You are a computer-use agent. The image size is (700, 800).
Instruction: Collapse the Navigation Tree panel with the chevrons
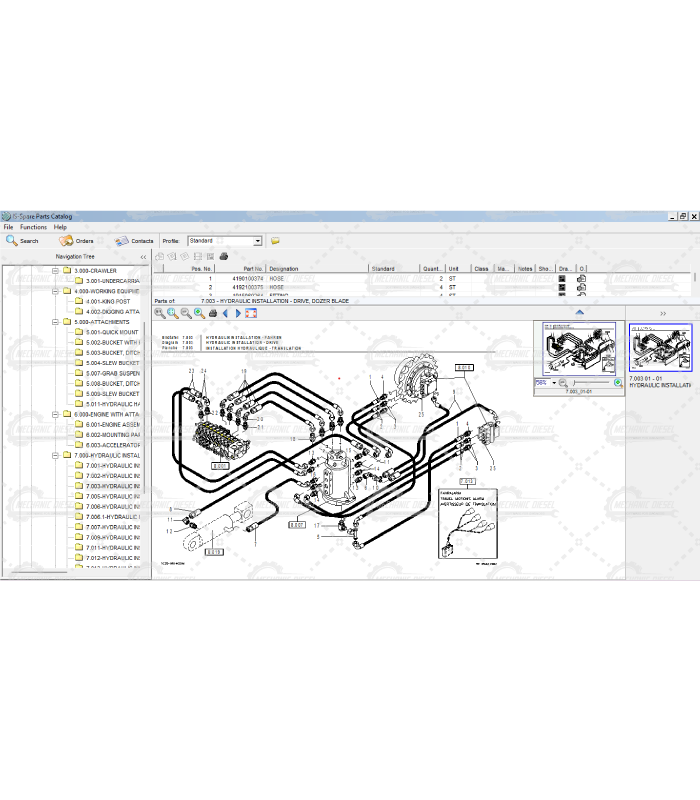point(142,257)
